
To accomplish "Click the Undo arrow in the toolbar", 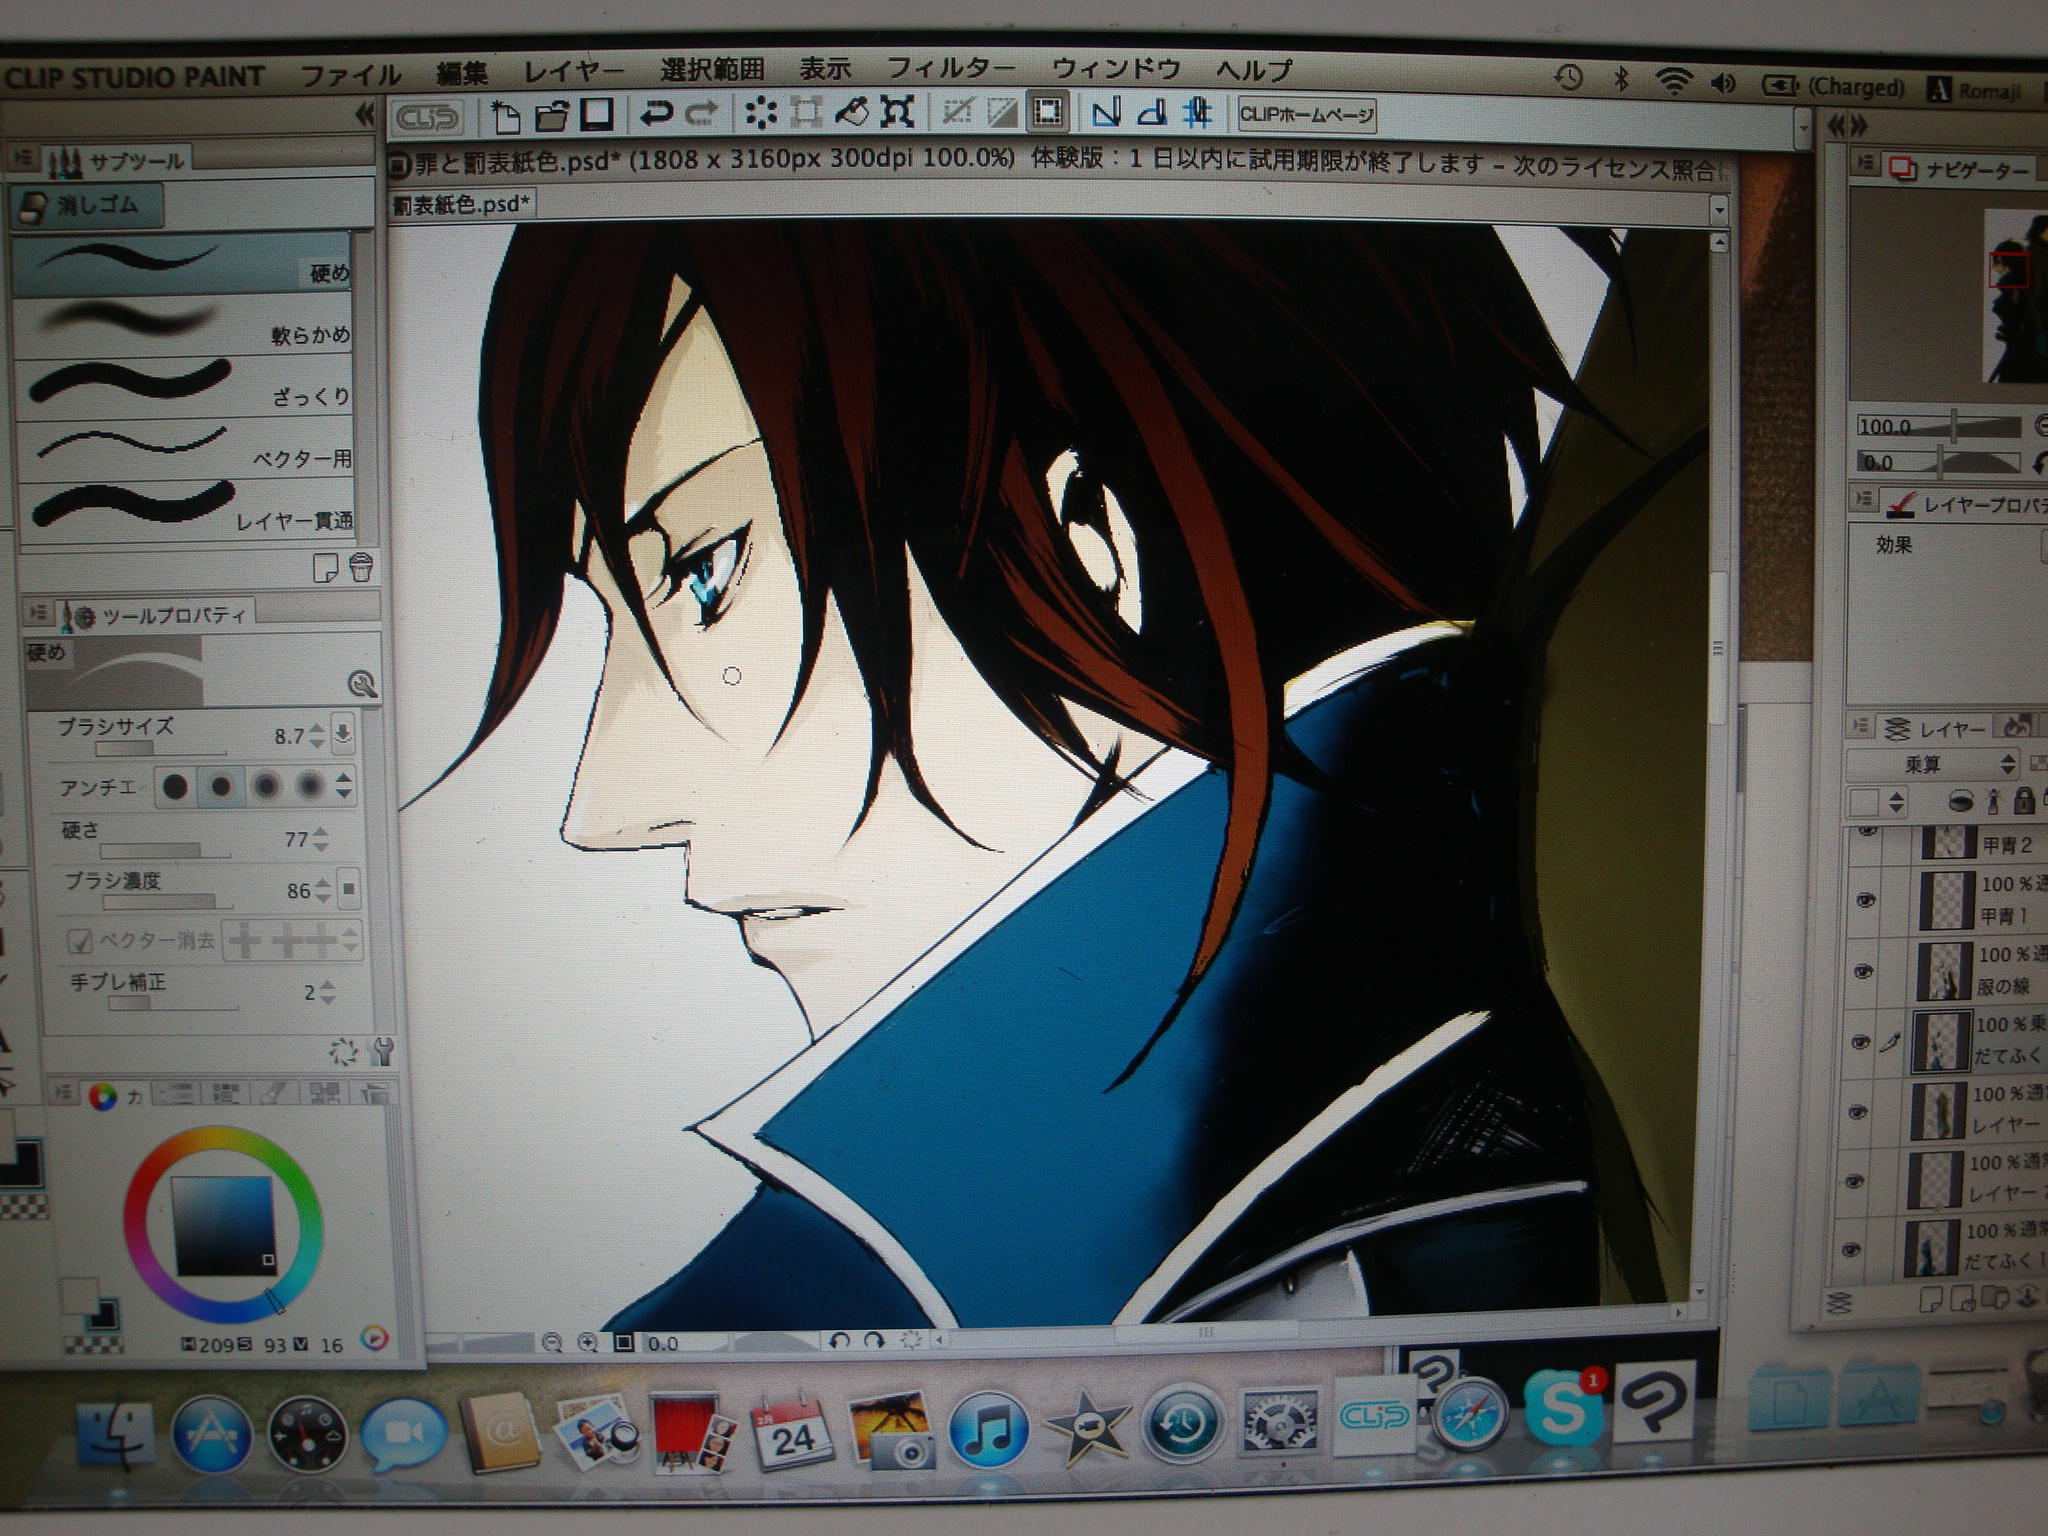I will 656,114.
